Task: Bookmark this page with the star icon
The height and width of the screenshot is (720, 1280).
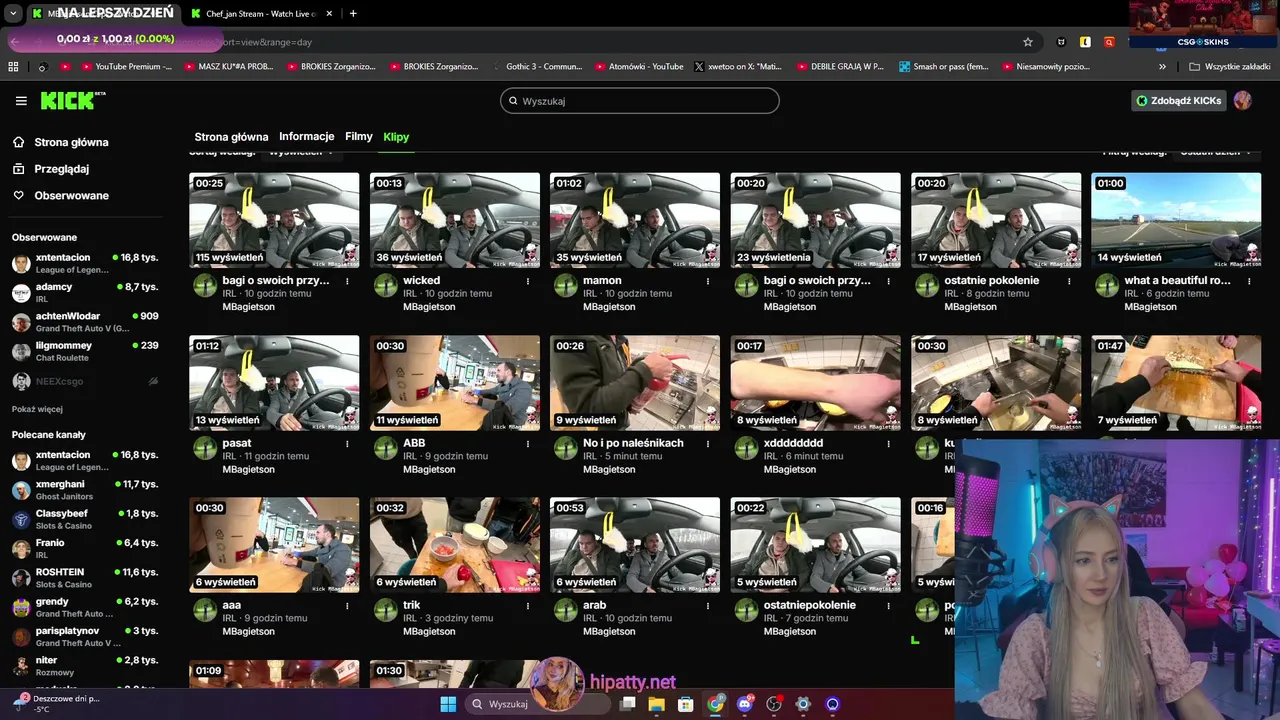Action: [1027, 42]
